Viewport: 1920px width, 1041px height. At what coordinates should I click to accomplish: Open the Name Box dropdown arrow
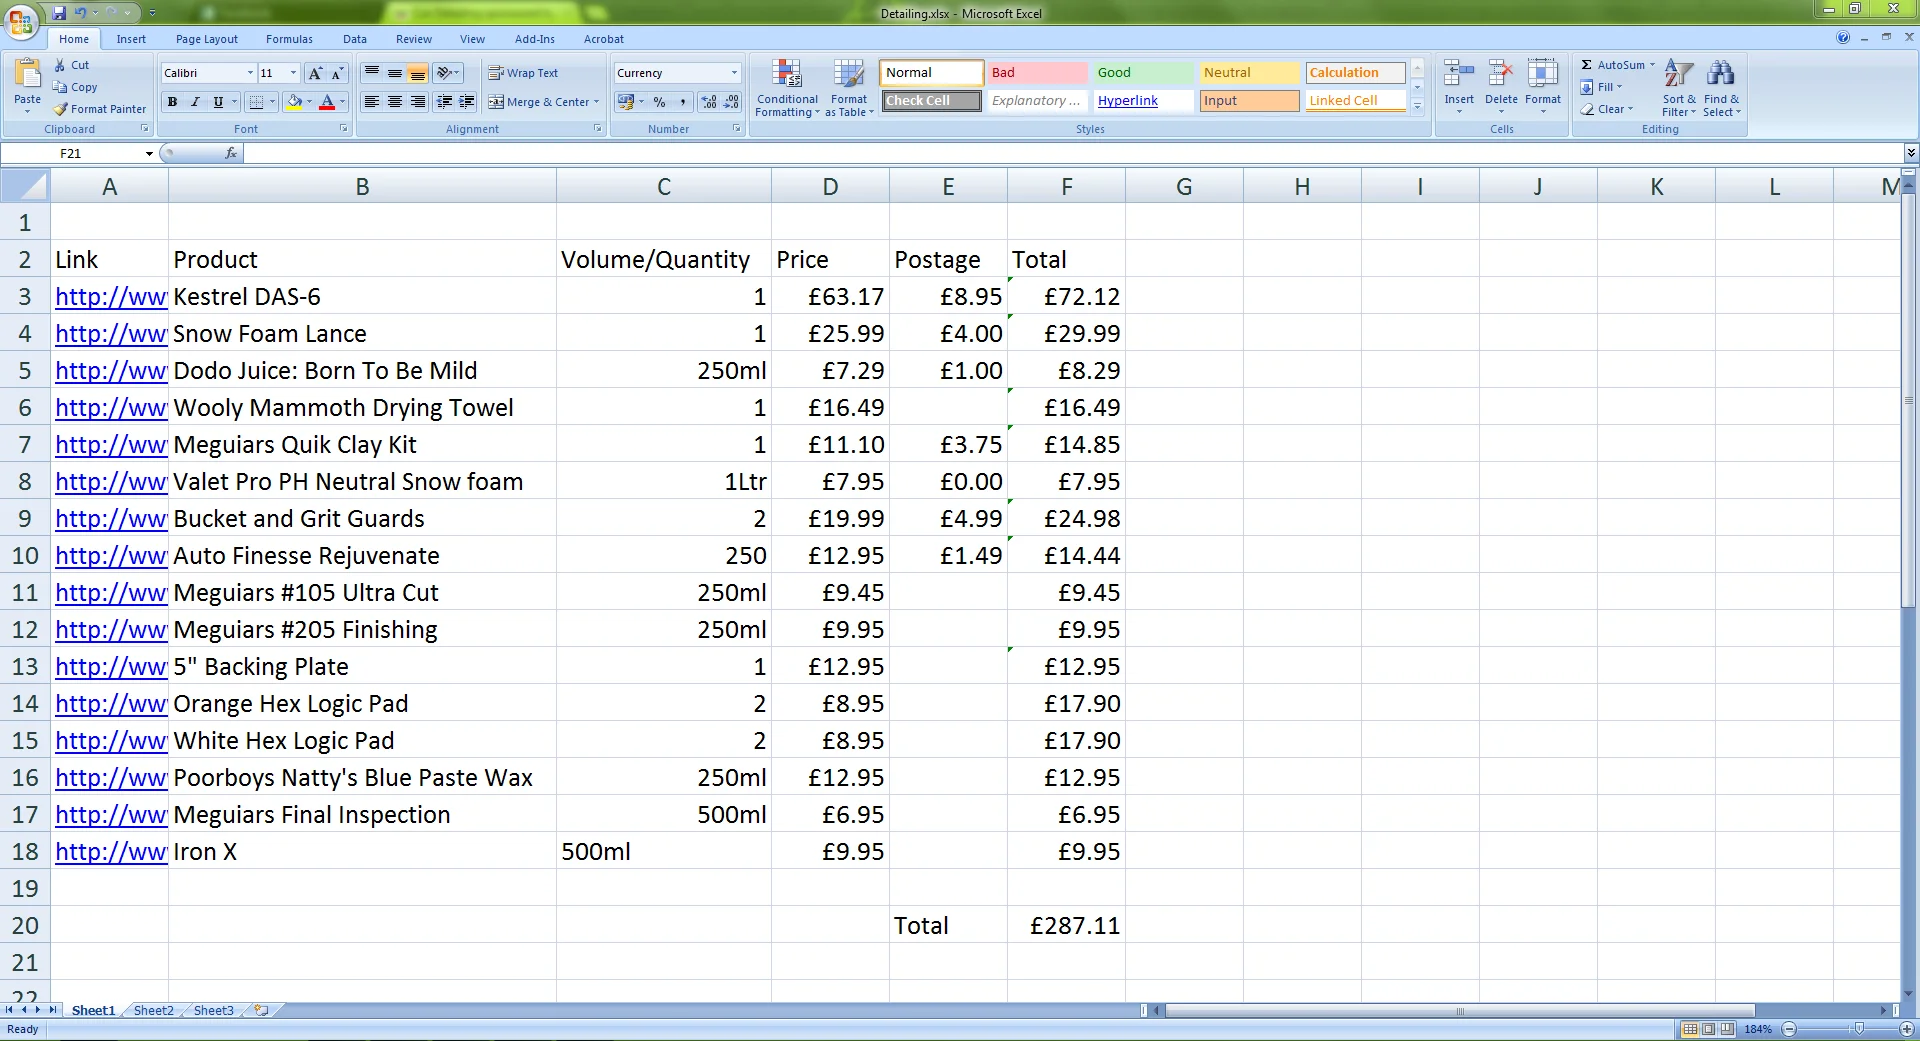pyautogui.click(x=149, y=153)
